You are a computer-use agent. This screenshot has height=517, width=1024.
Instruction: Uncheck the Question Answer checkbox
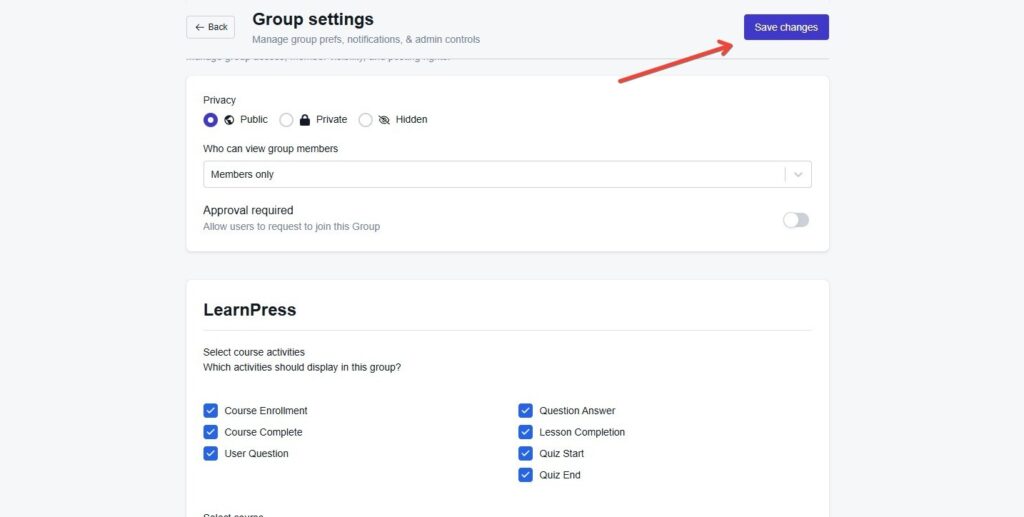coord(526,411)
